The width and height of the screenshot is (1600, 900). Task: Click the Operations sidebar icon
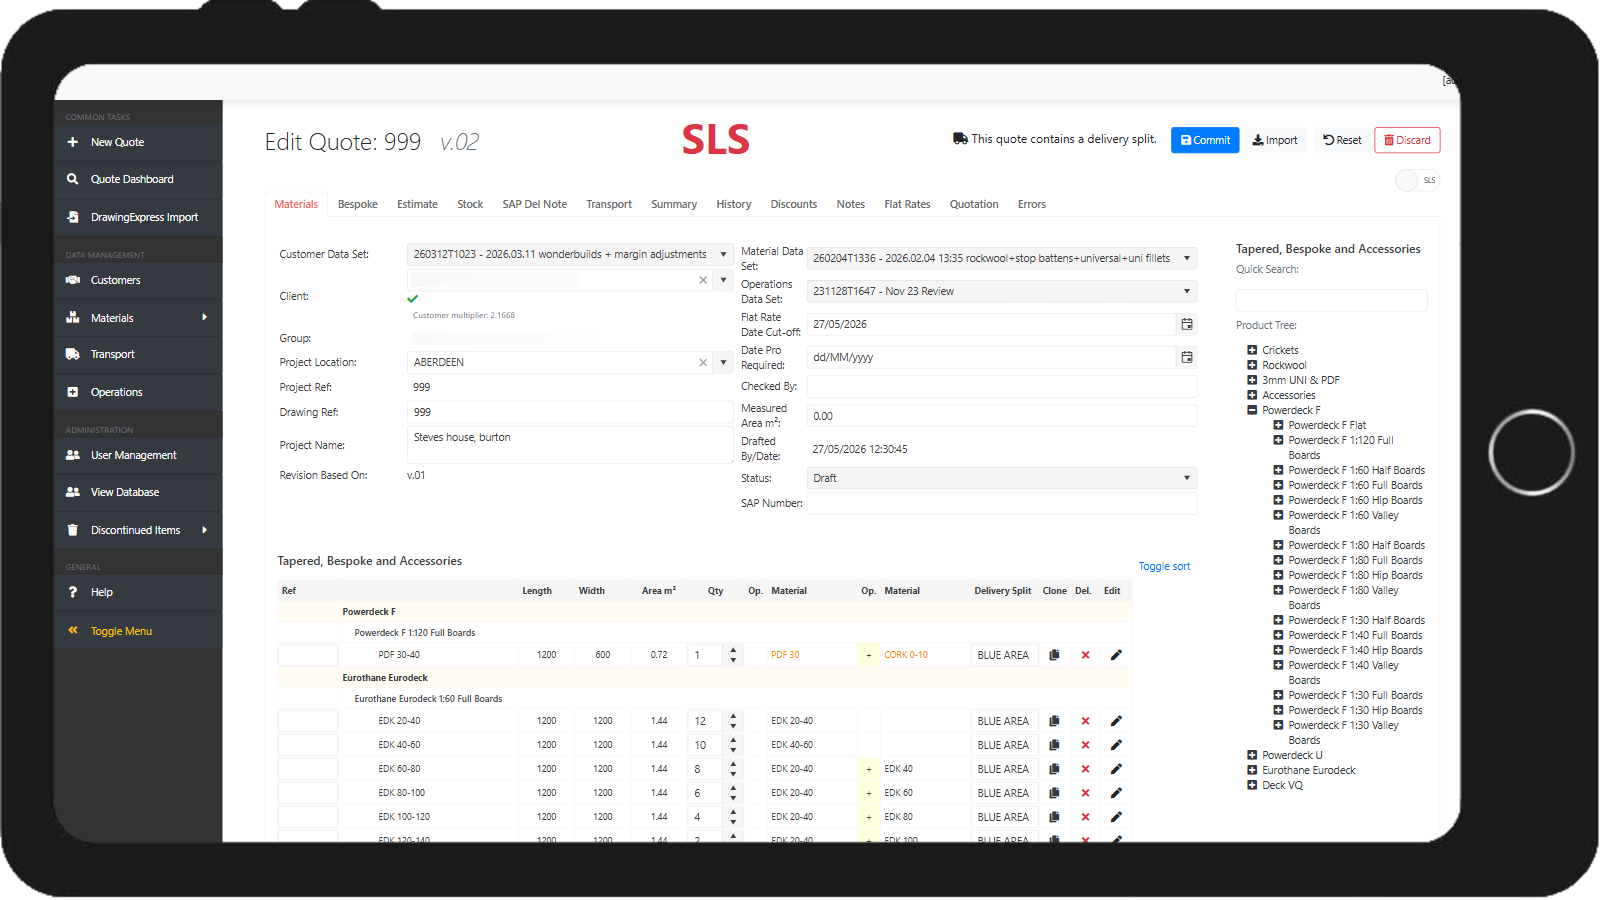(x=72, y=392)
